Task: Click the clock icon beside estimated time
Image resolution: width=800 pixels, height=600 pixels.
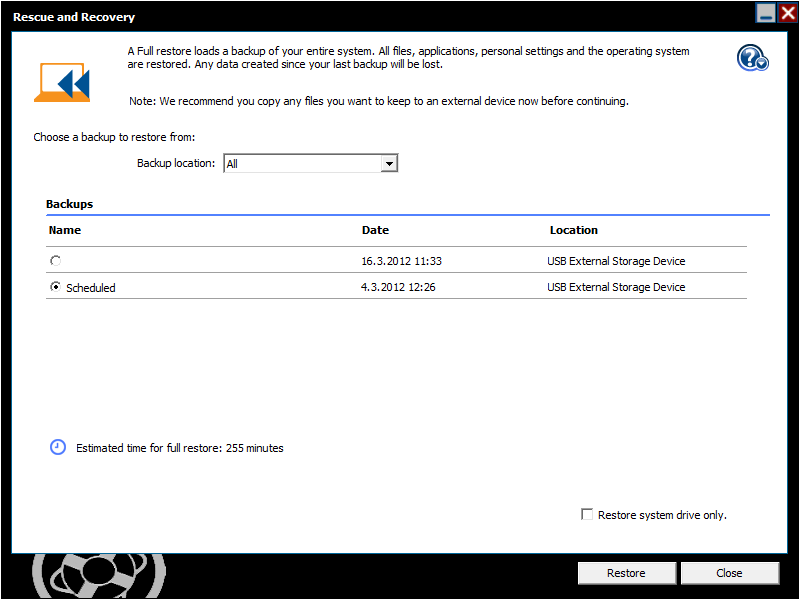Action: 58,447
